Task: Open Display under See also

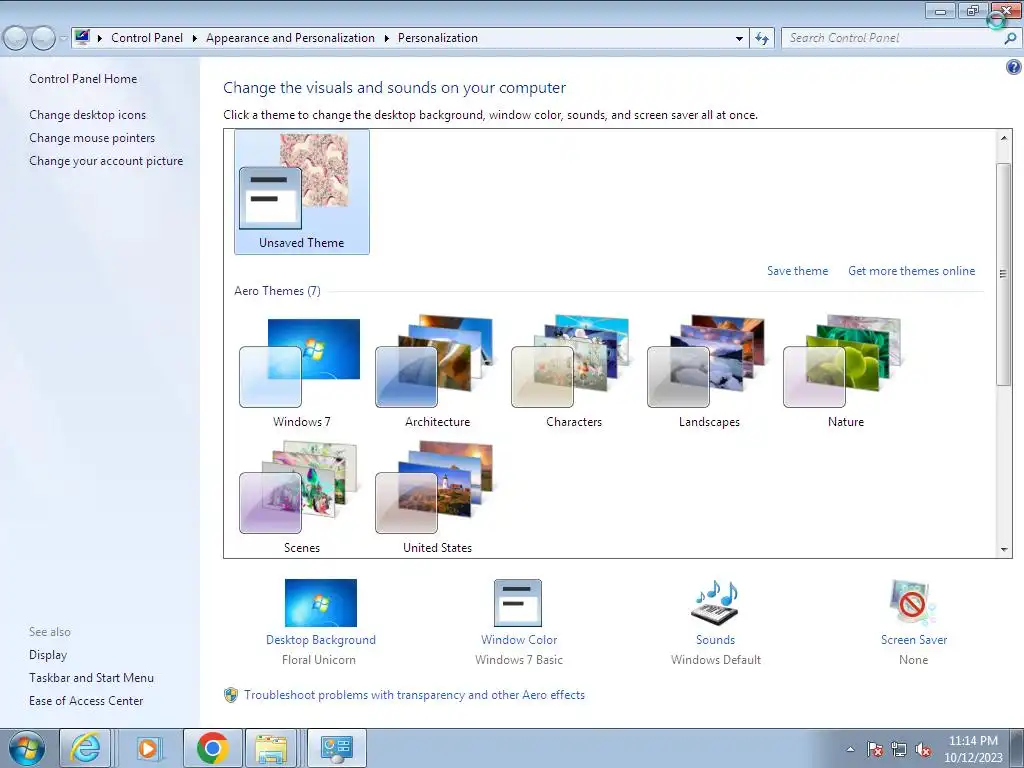Action: click(x=48, y=655)
